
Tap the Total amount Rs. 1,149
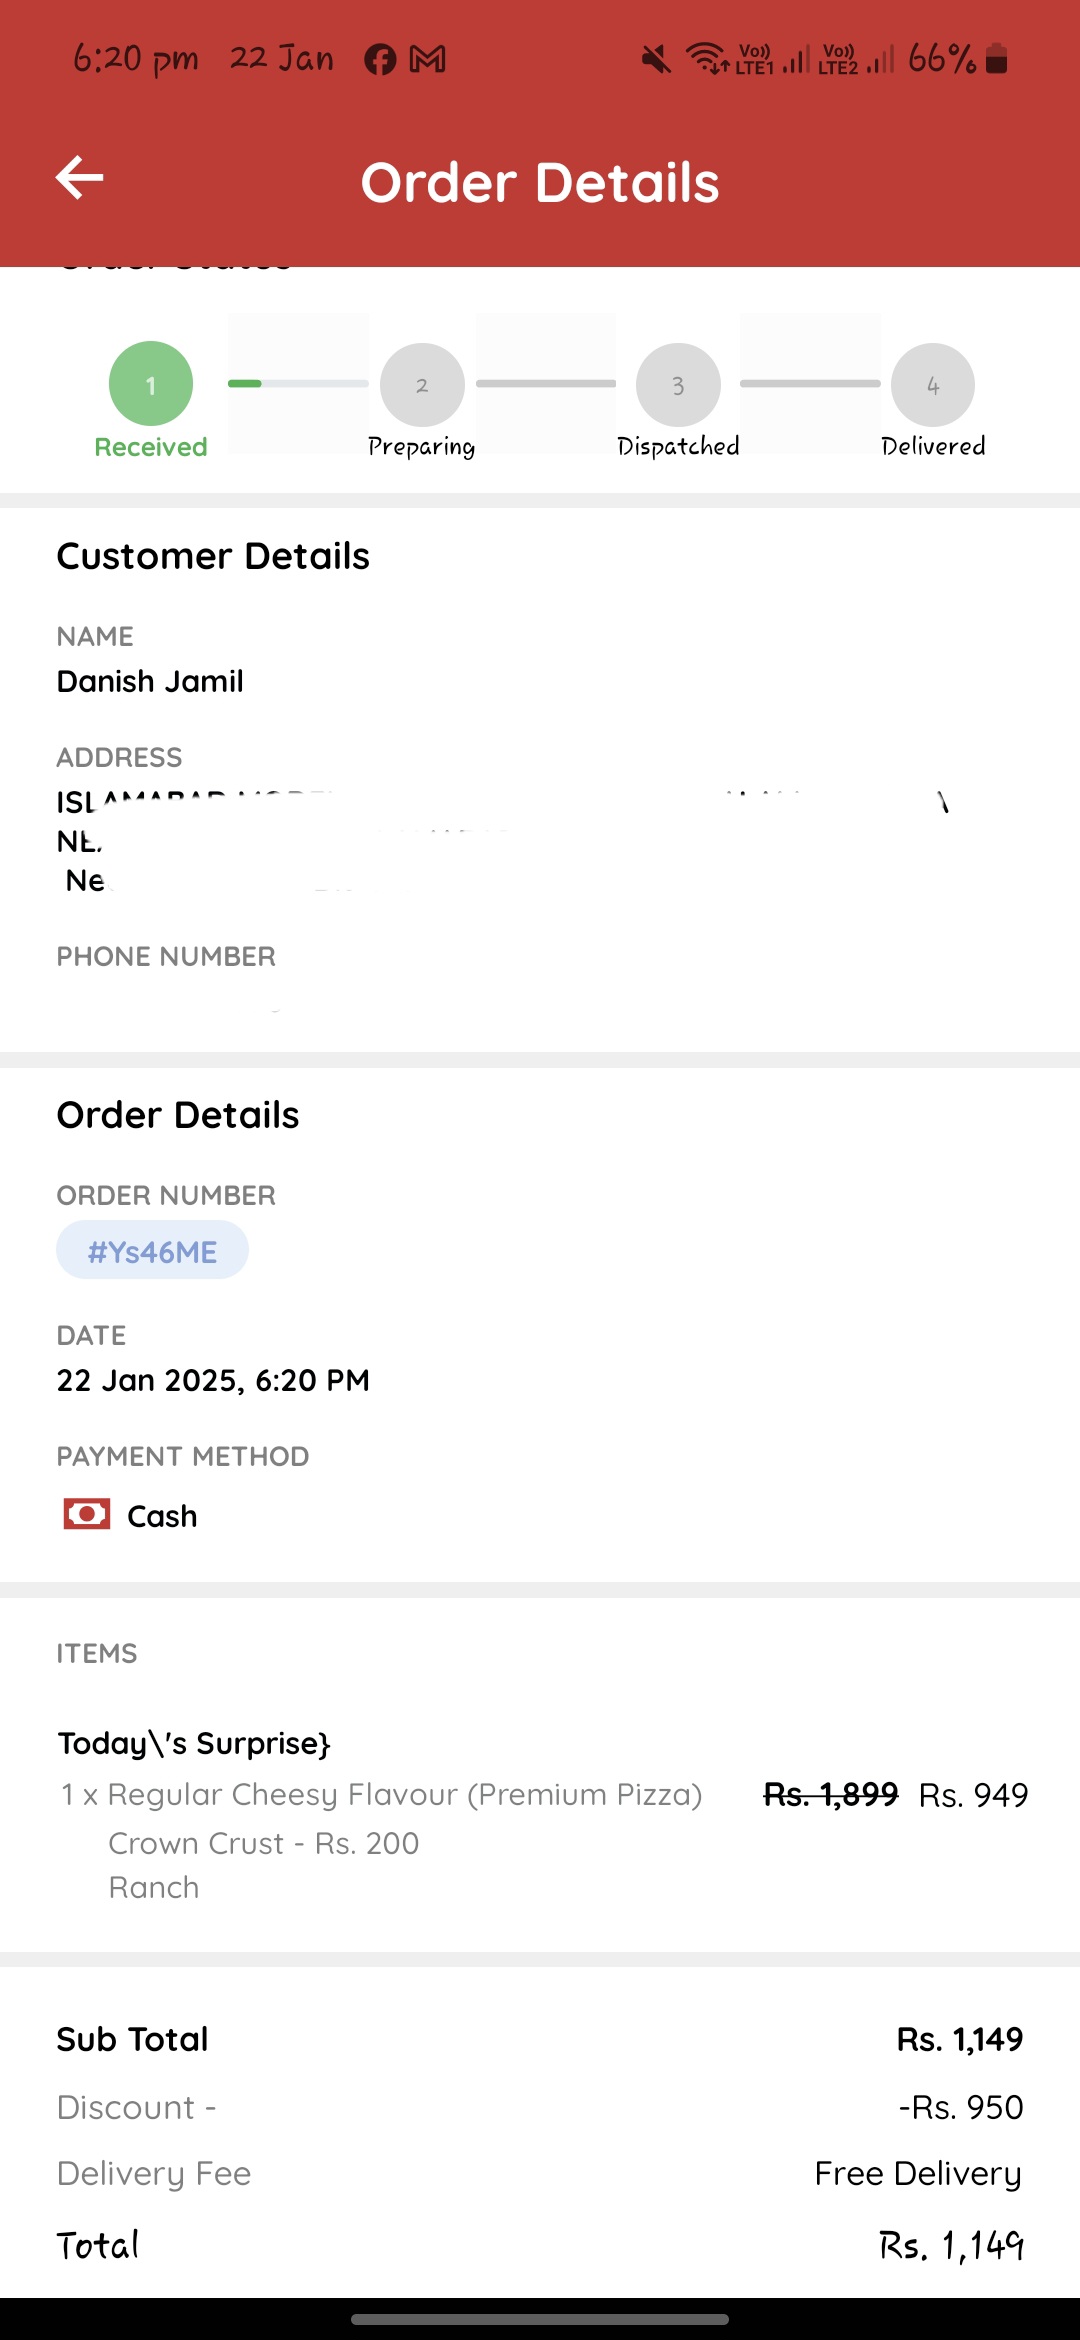click(x=951, y=2245)
